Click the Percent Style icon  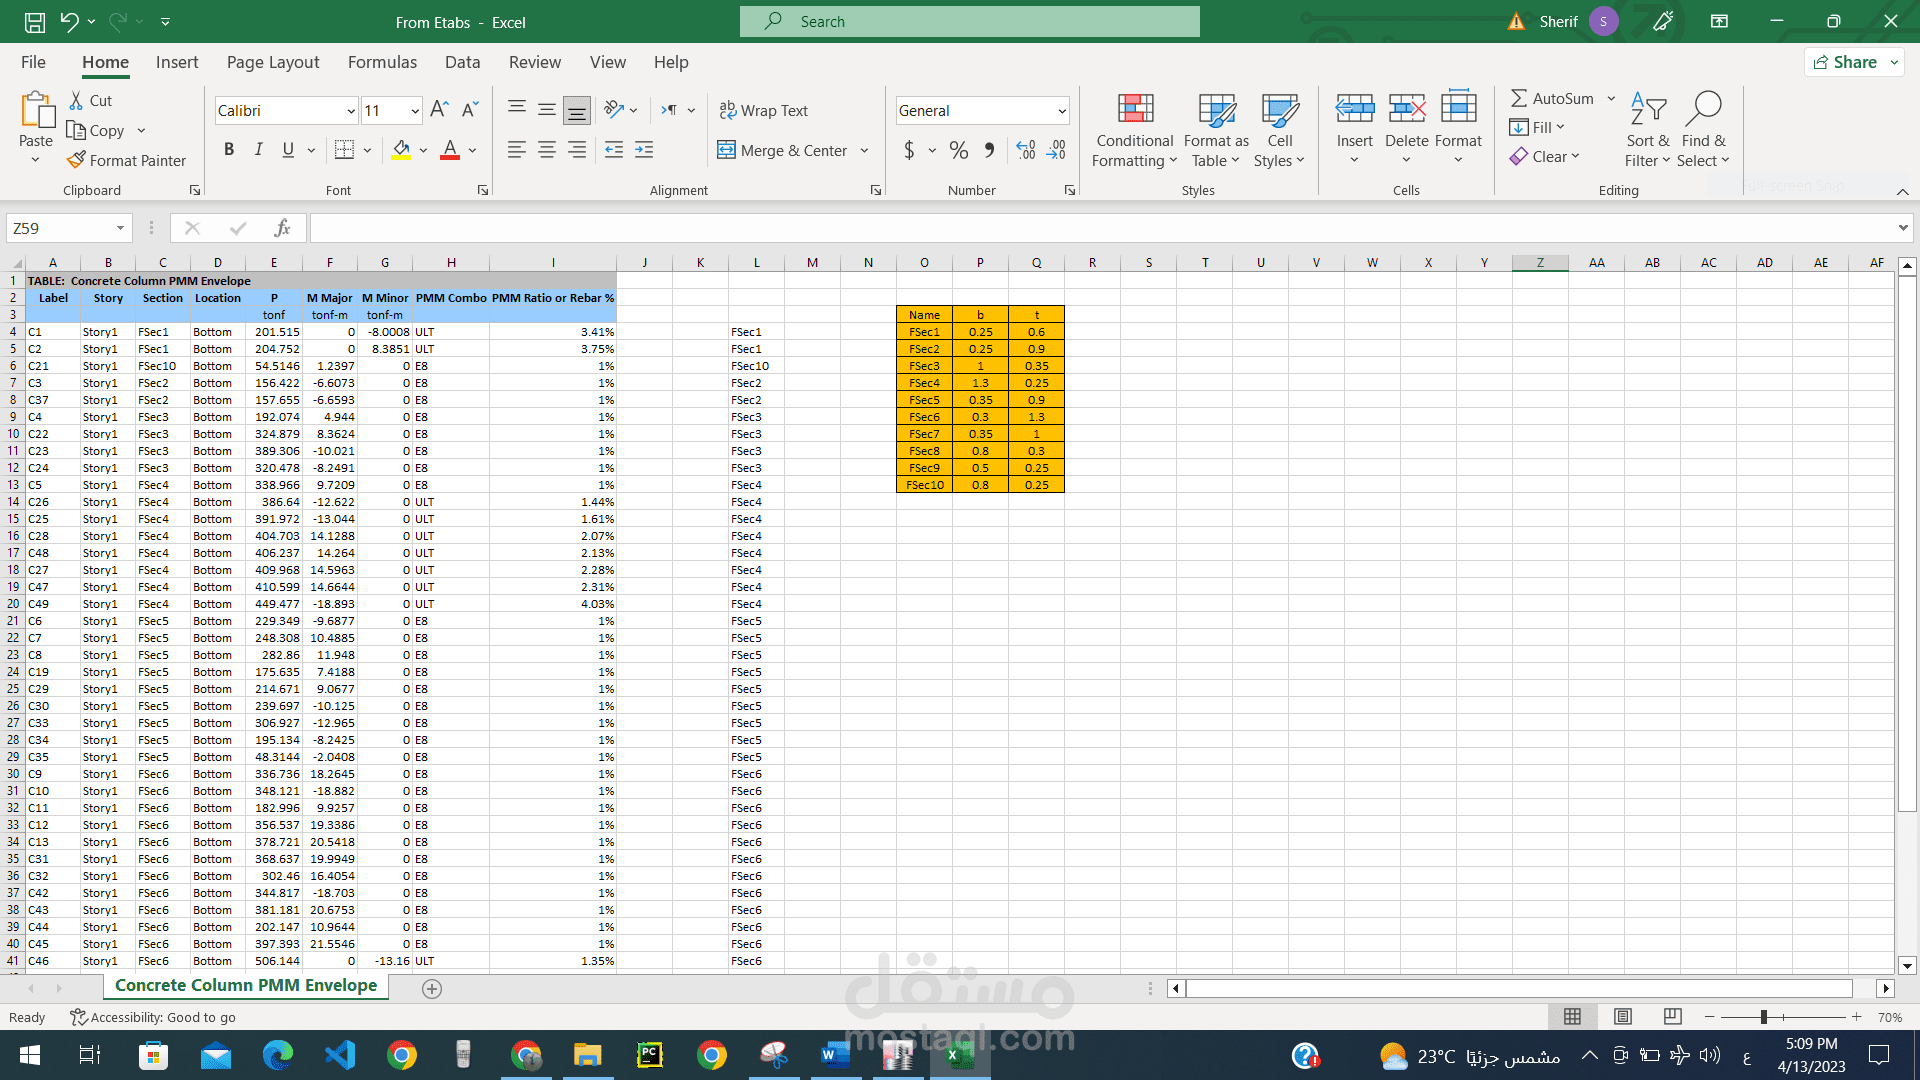click(x=958, y=150)
